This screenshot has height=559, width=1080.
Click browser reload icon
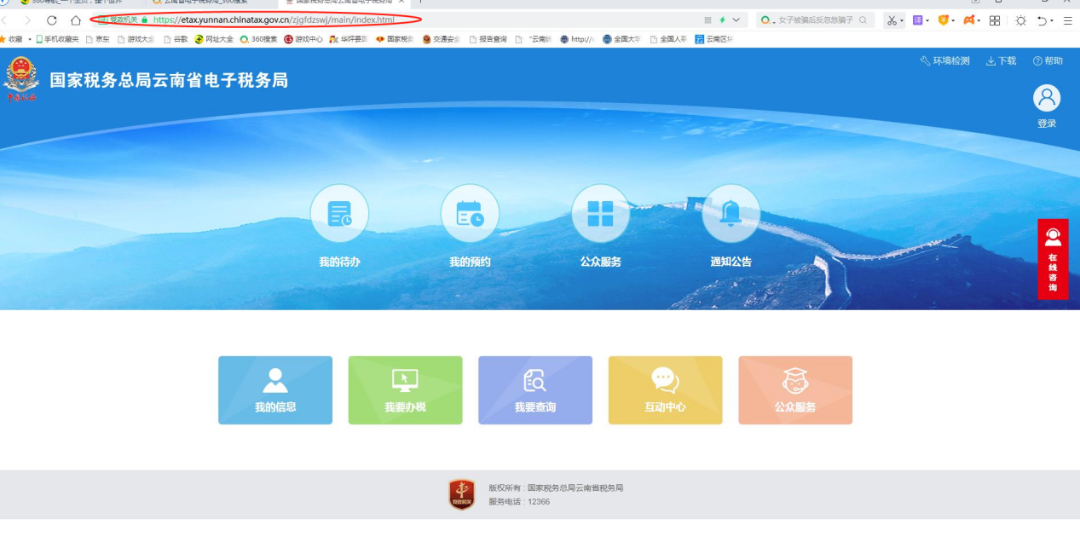coord(52,21)
